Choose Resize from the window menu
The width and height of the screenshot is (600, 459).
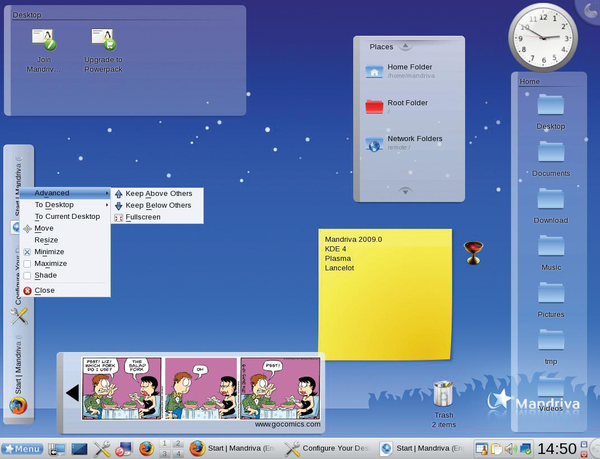coord(65,240)
